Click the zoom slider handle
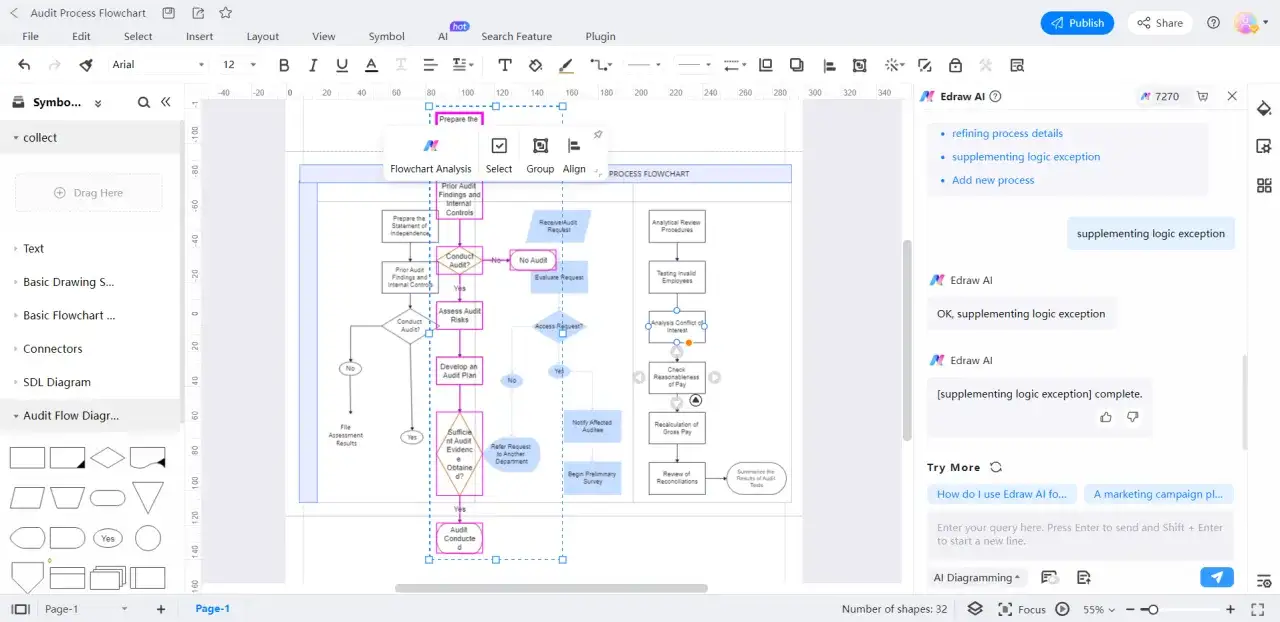Viewport: 1280px width, 622px height. [1153, 609]
